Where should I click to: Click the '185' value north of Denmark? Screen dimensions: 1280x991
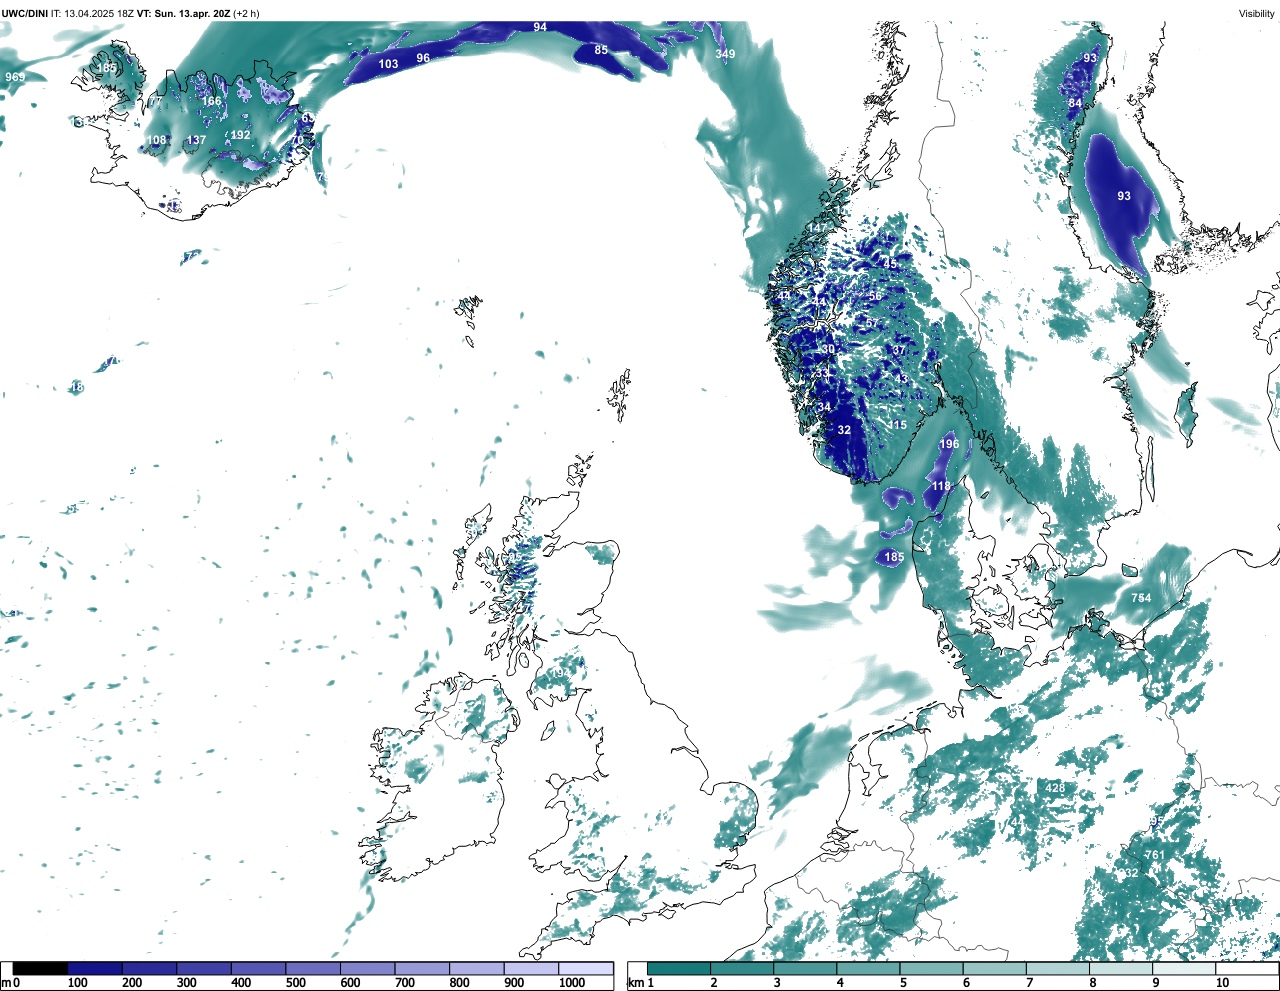[x=894, y=557]
